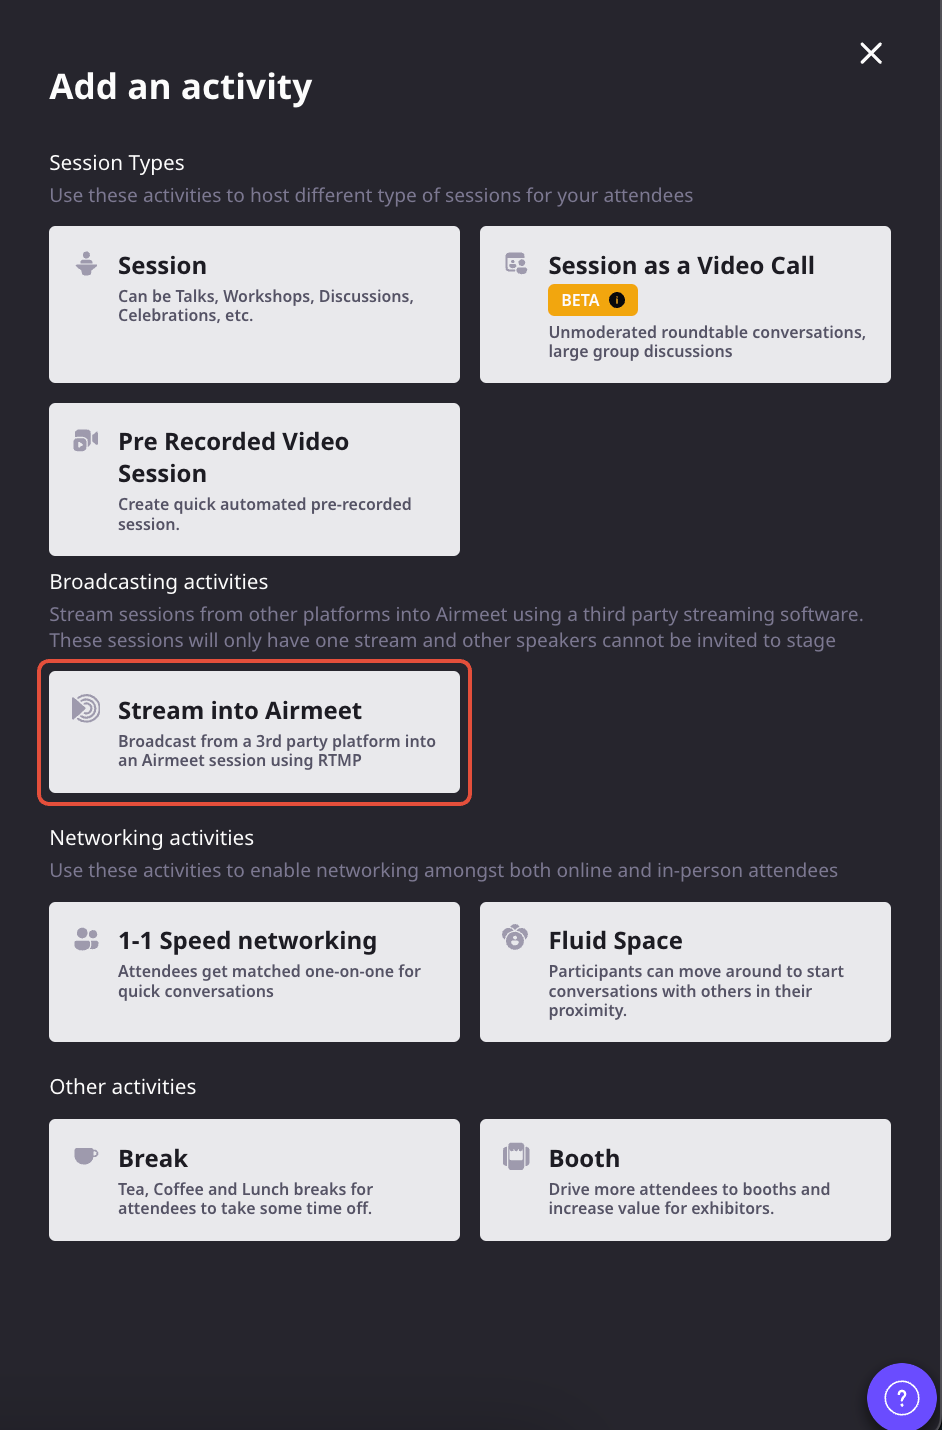This screenshot has width=942, height=1430.
Task: Click the Video Call session icon
Action: click(x=516, y=264)
